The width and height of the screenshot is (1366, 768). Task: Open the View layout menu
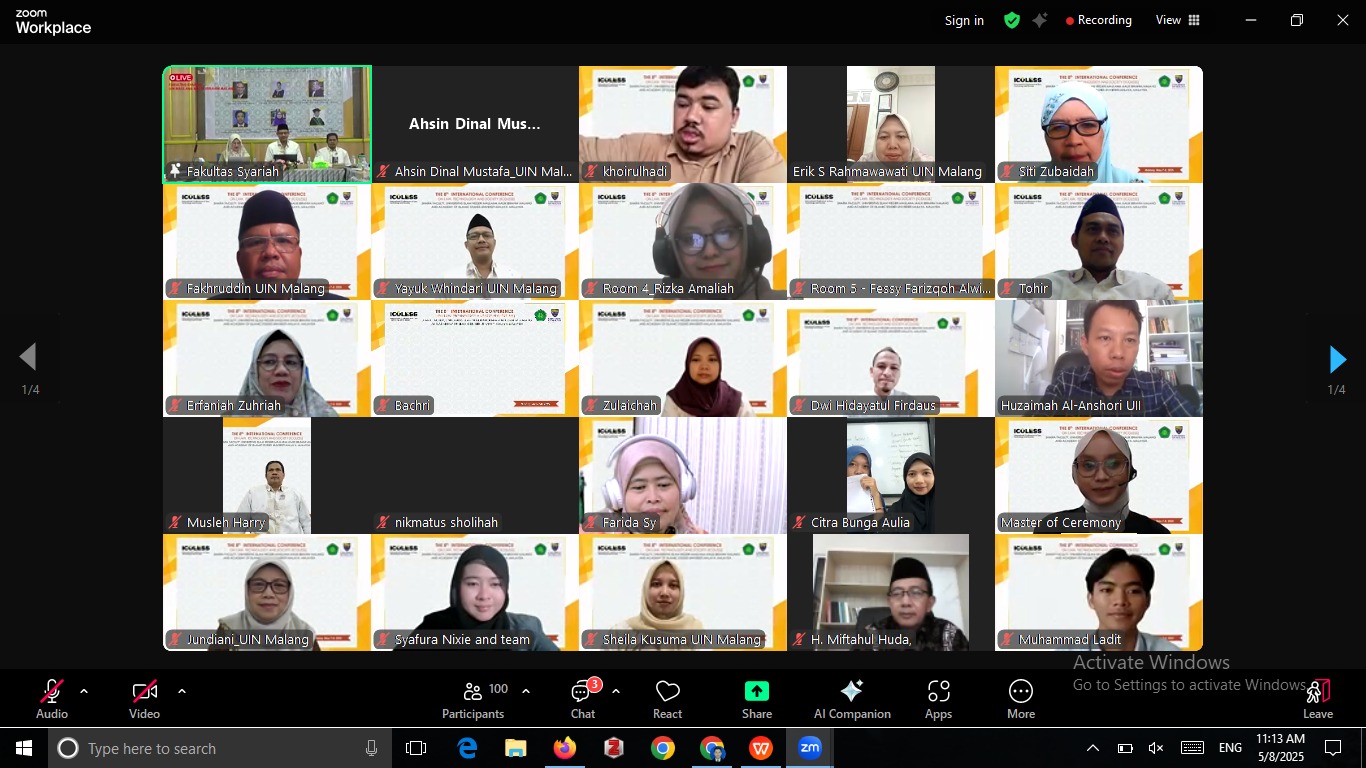pos(1177,20)
